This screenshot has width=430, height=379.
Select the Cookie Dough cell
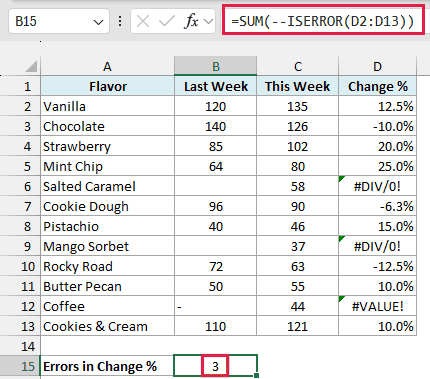tap(107, 206)
